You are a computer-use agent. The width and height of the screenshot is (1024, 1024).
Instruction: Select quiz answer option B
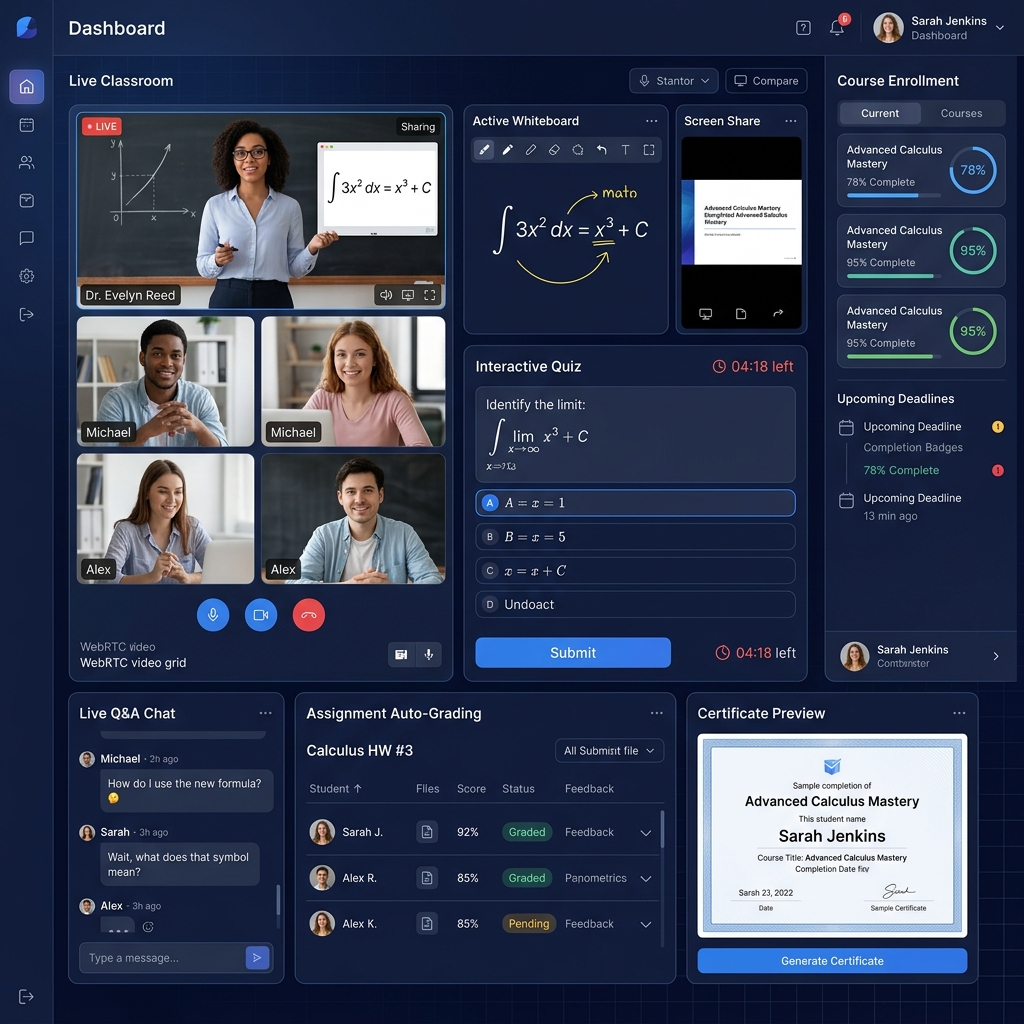point(635,537)
